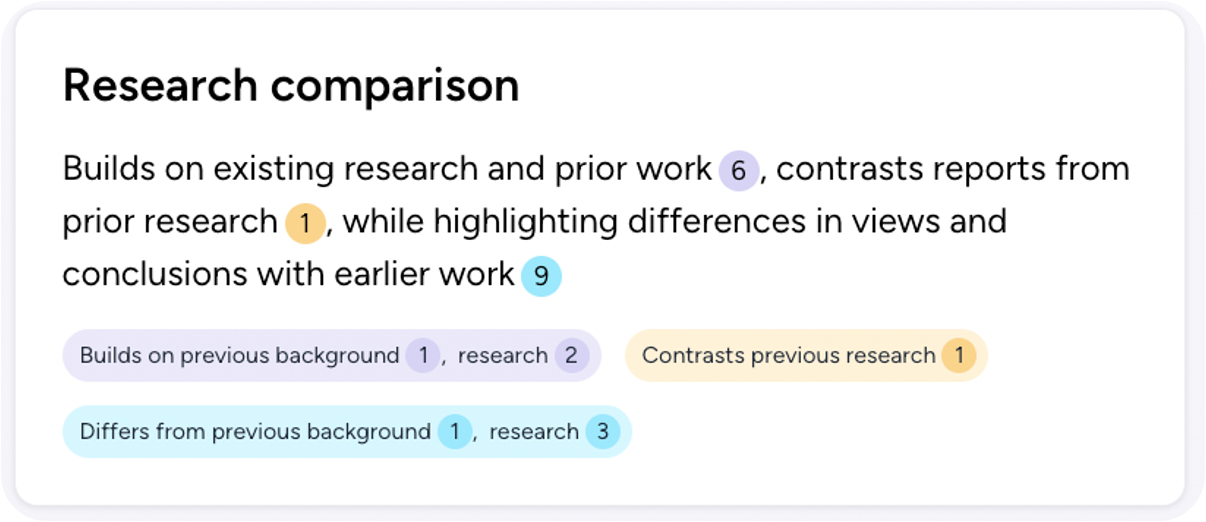Click the word 'research' in the purple chip
Screen dimensions: 1206x522
[x=502, y=356]
